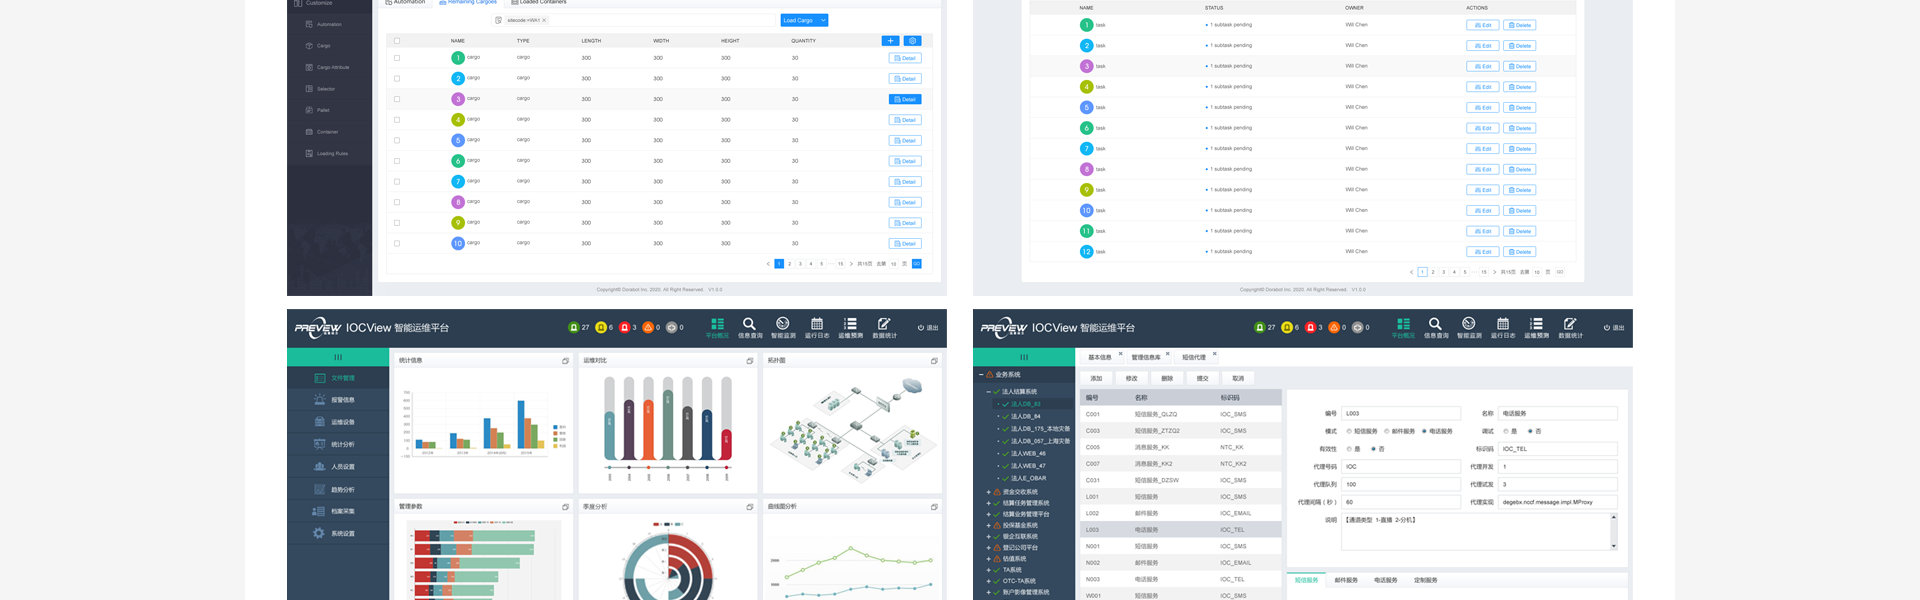Select the 是 radio option for 调试
Screen dimensions: 1920x600
(1506, 431)
